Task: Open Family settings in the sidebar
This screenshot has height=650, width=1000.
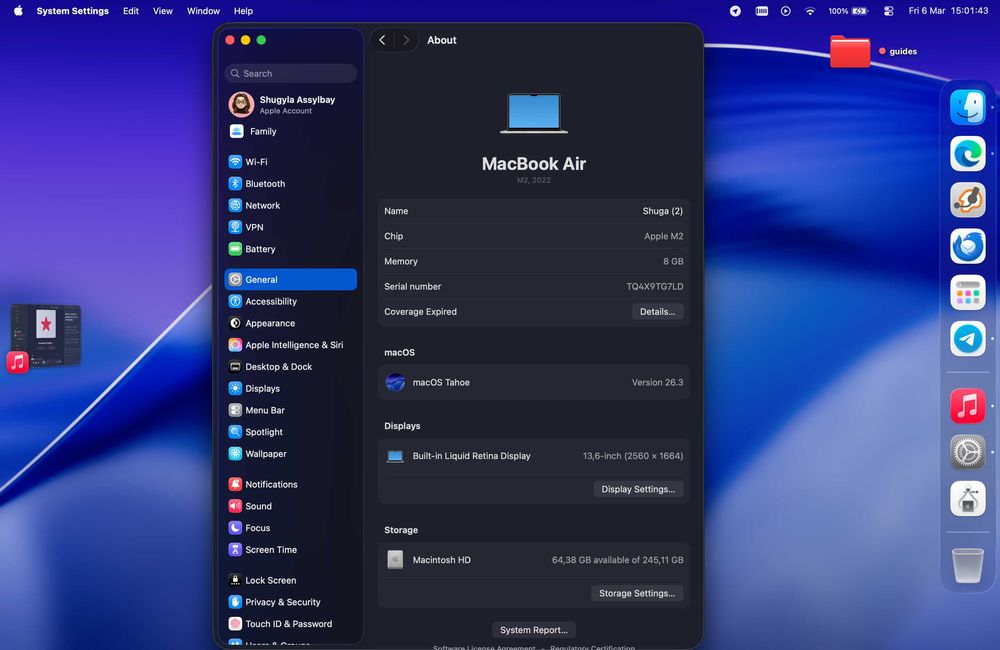Action: pos(290,131)
